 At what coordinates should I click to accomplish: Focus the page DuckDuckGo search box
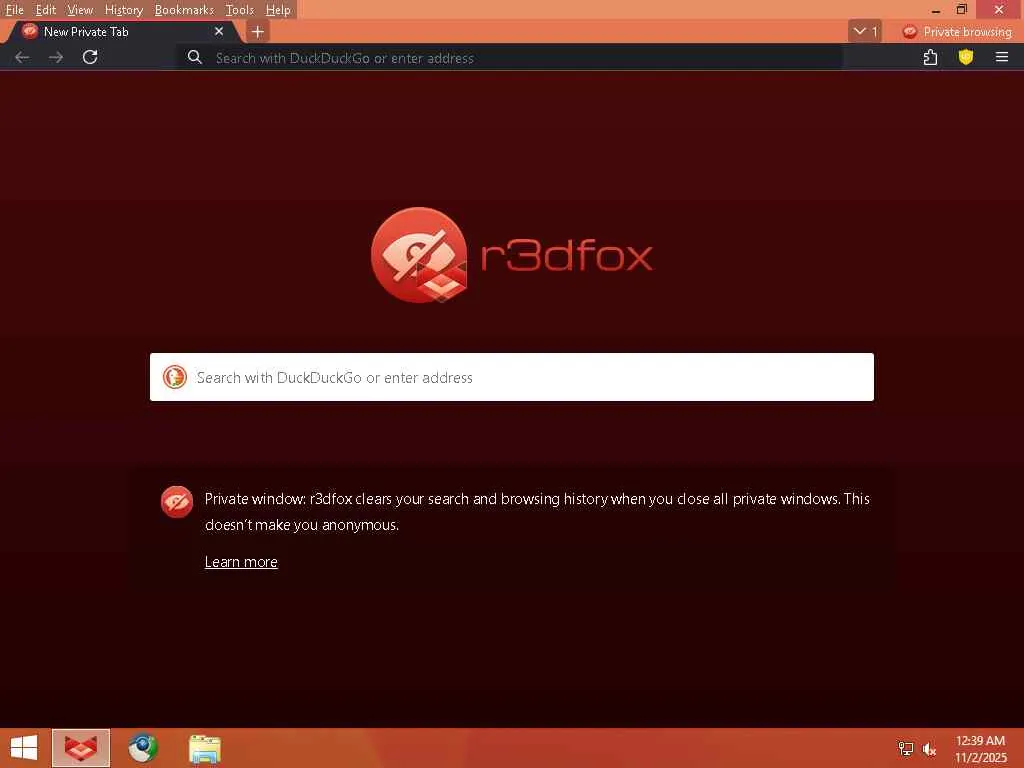coord(511,377)
